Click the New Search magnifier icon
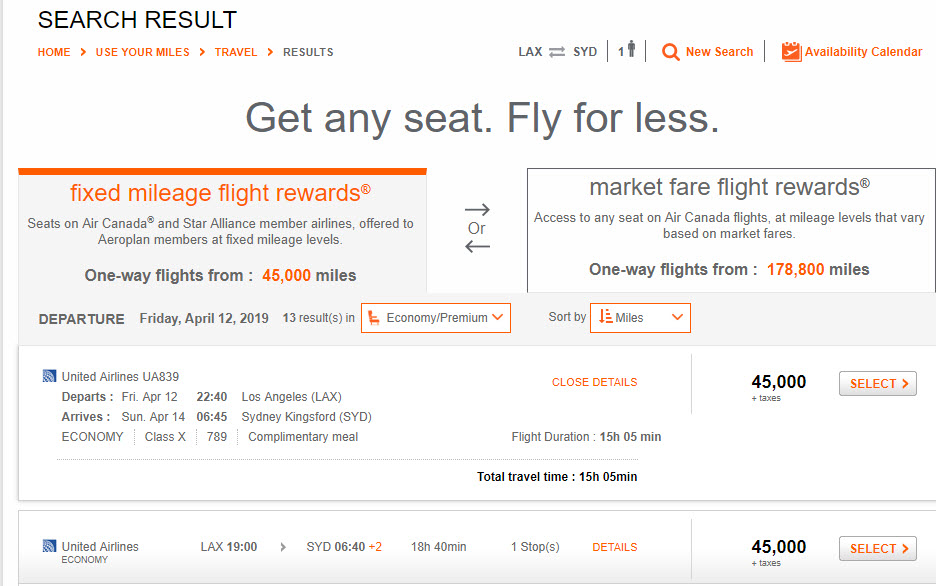Viewport: 936px width, 586px height. (x=670, y=52)
